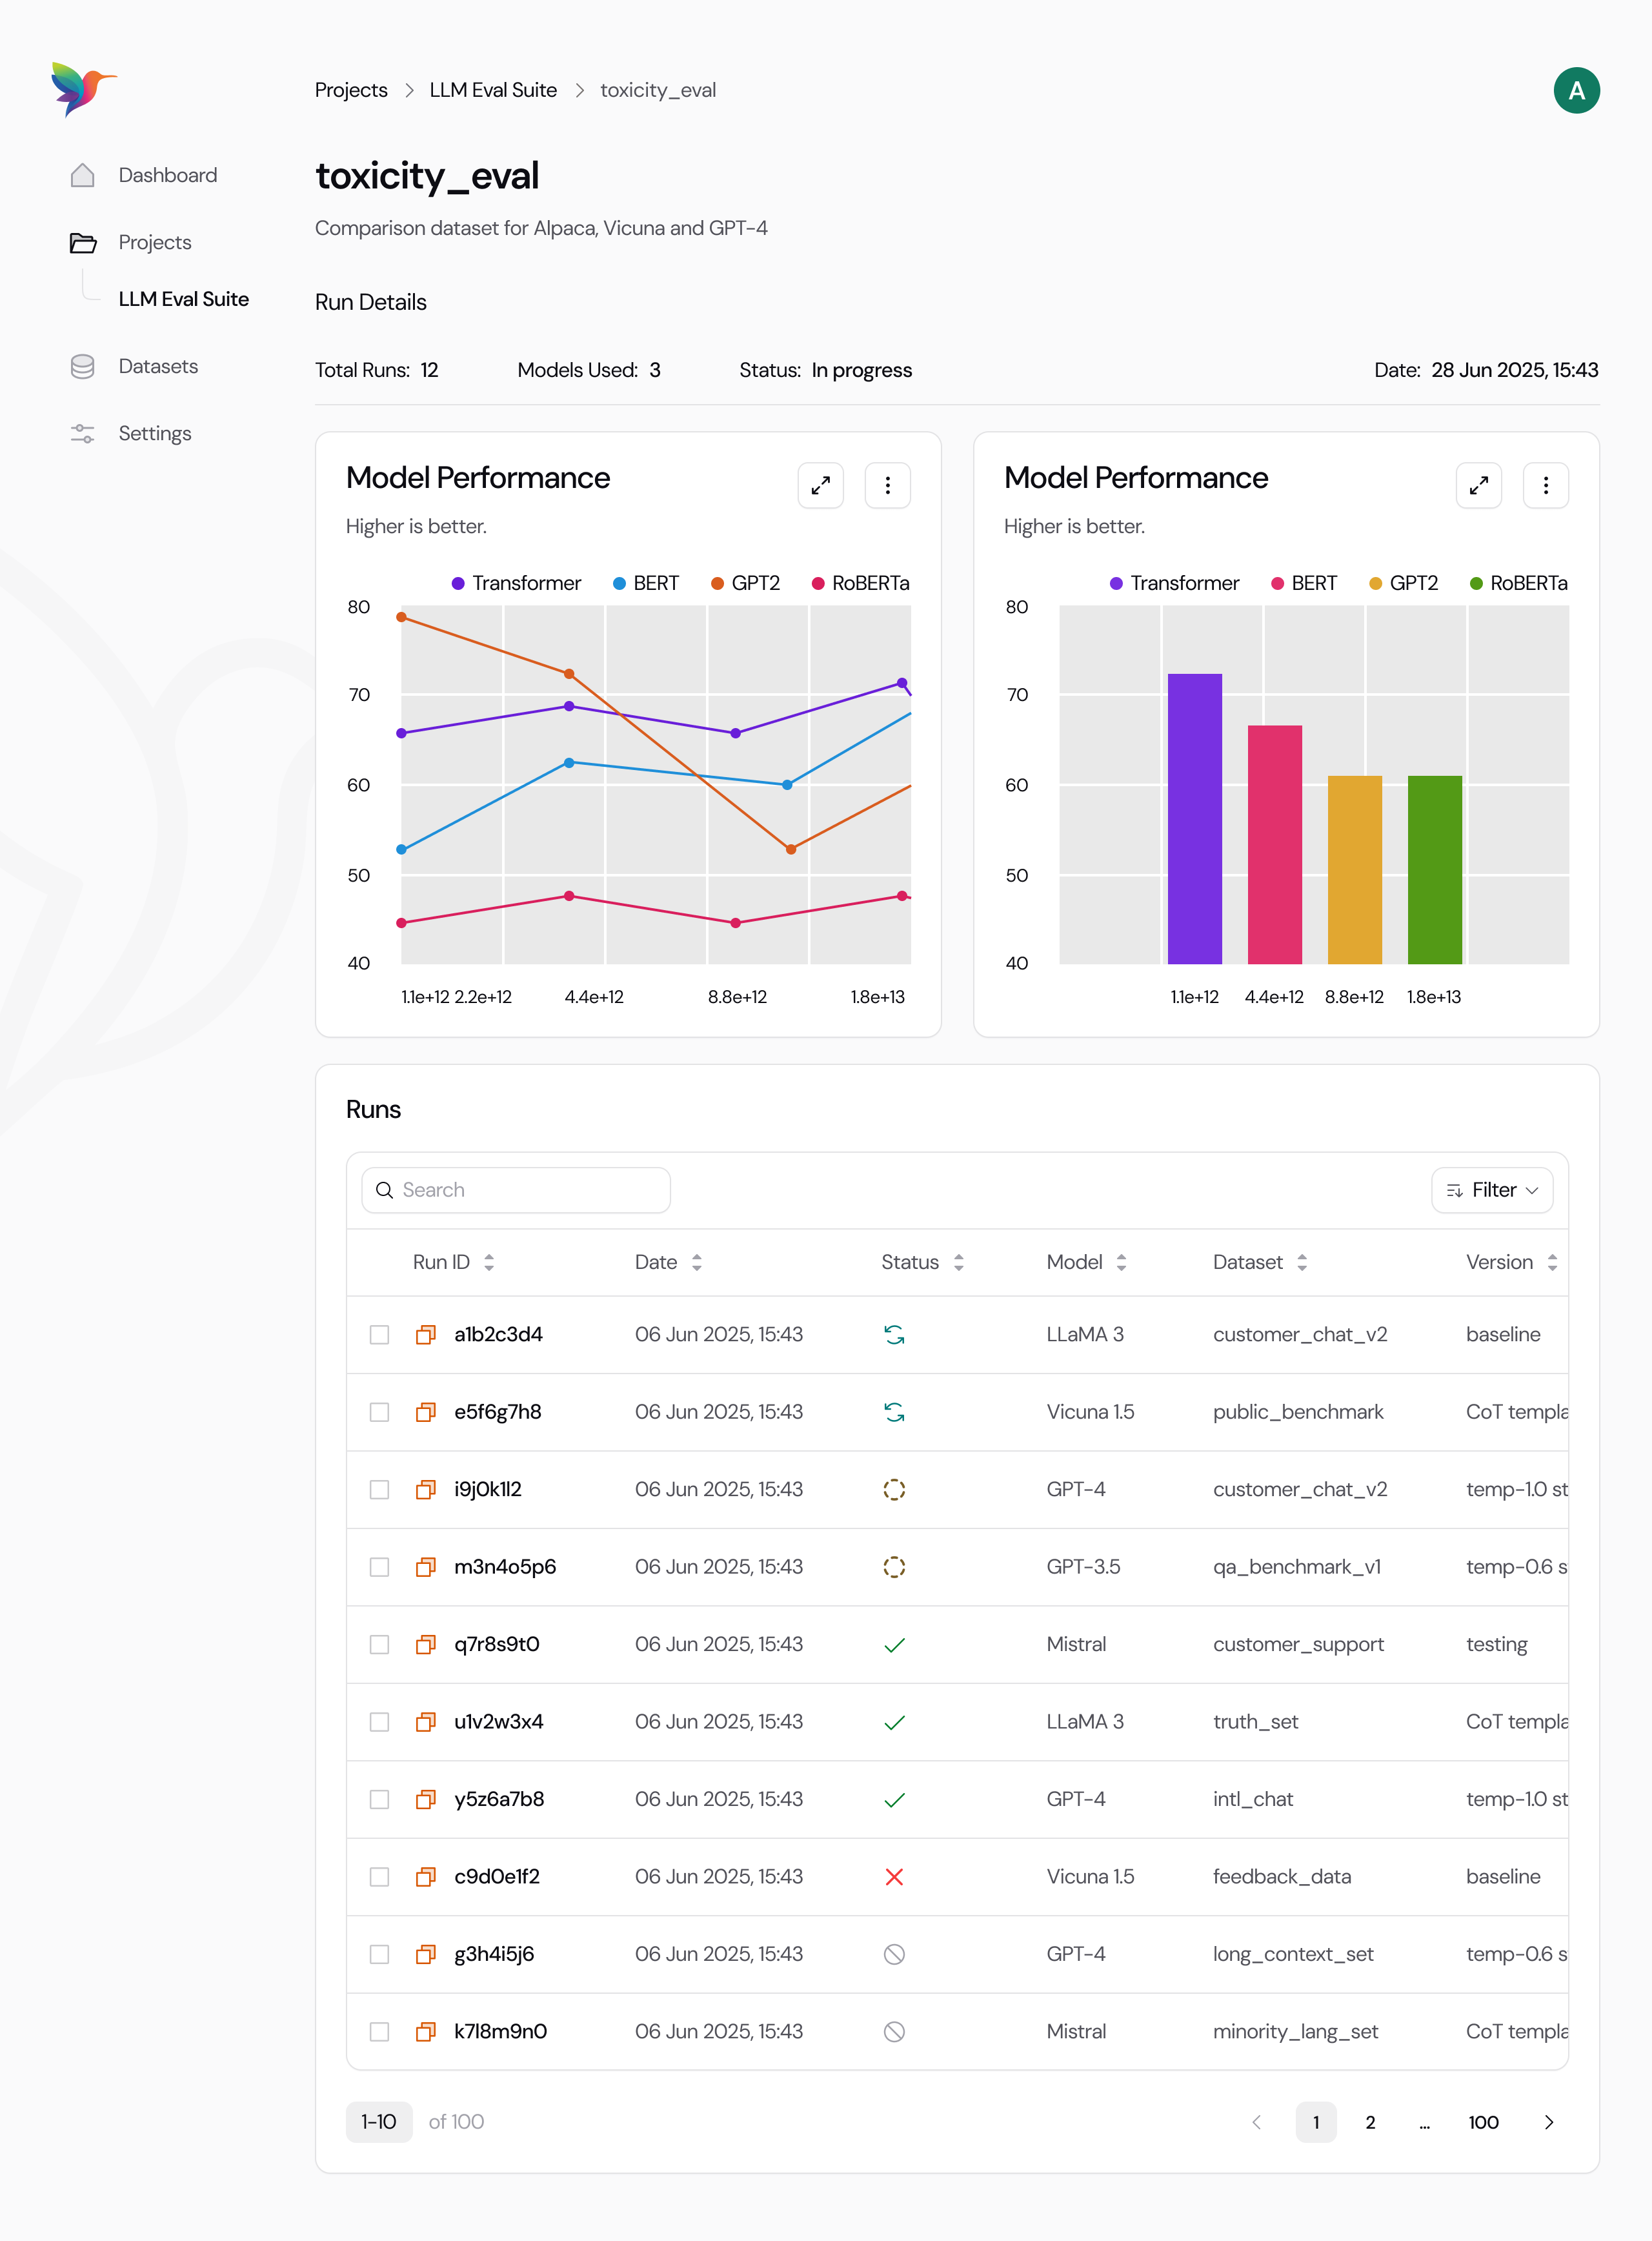The image size is (1652, 2241).
Task: Select the Datasets database icon in sidebar
Action: [x=83, y=366]
